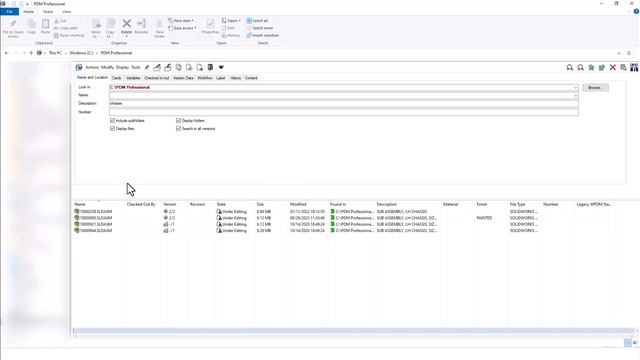
Task: Open the File ribbon tab
Action: click(x=9, y=11)
